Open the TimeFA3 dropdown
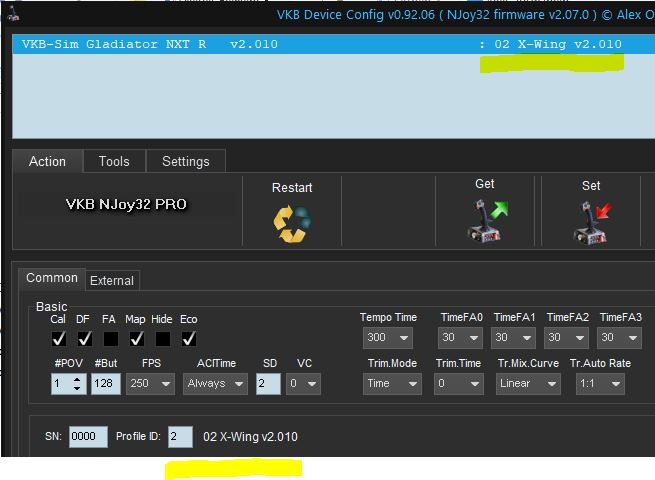Viewport: 655px width, 480px height. (x=619, y=338)
